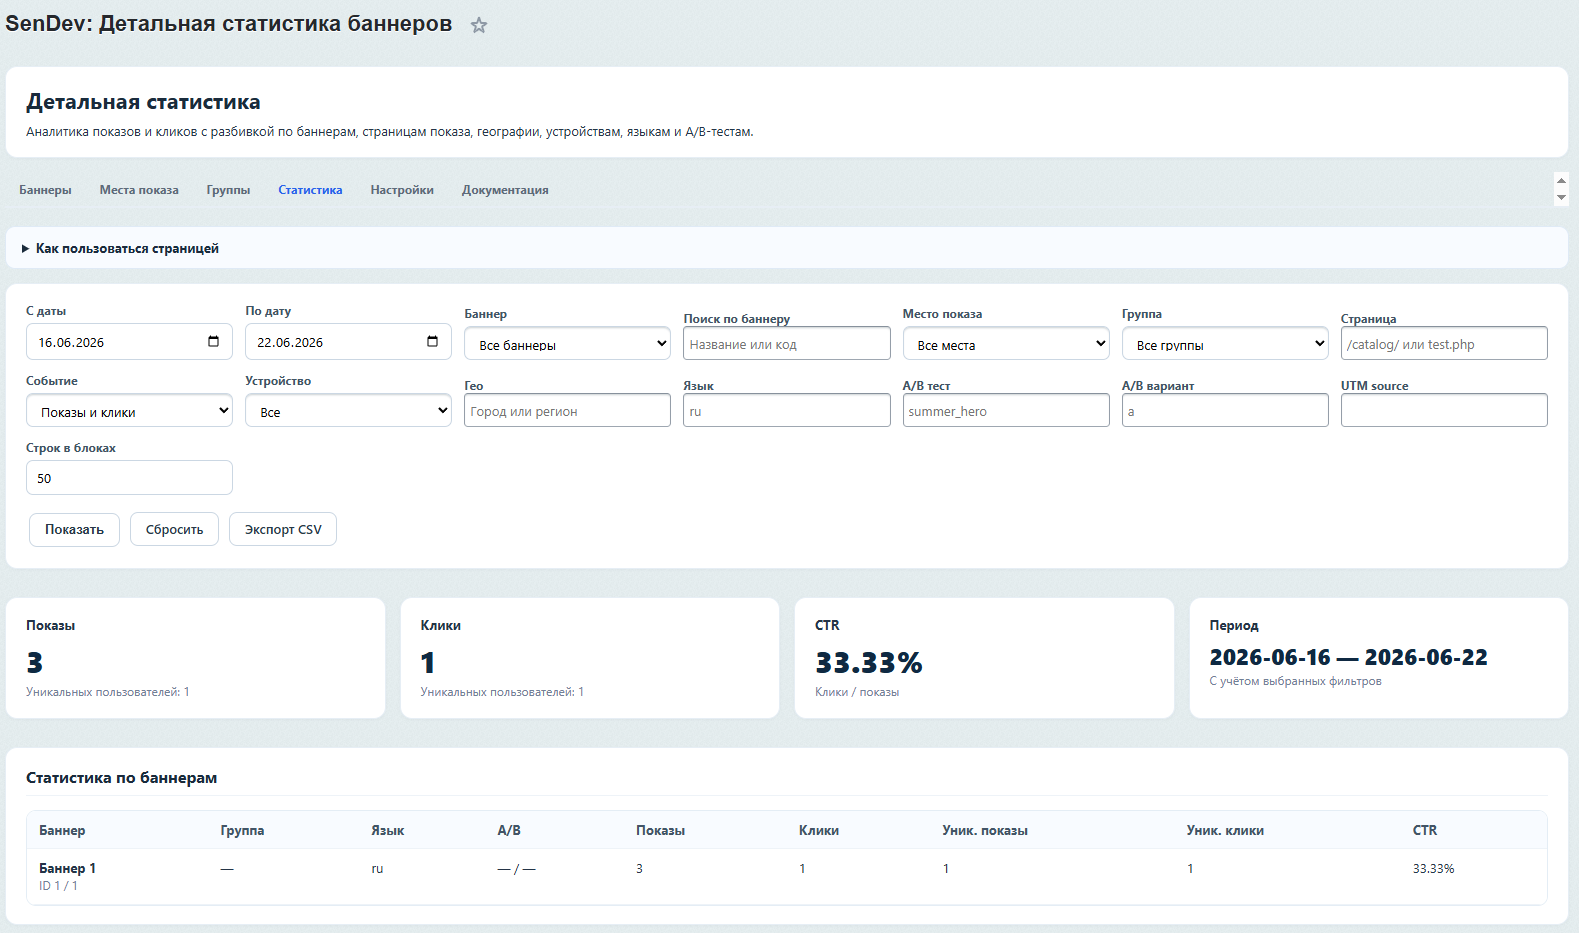Open calendar picker for the end date

(x=432, y=342)
